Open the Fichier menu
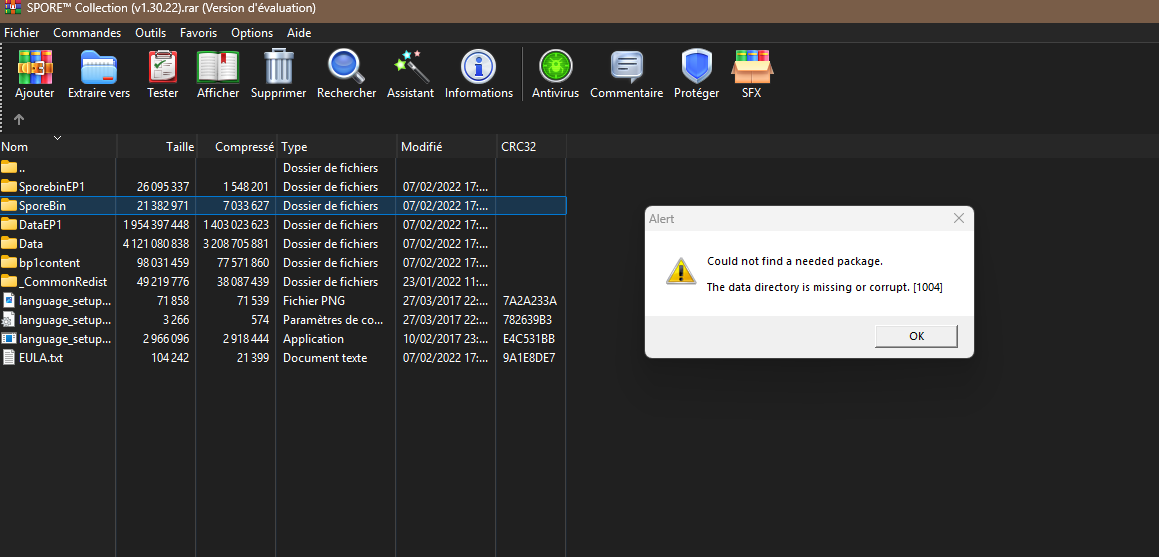Screen dimensions: 1159x557 point(21,33)
